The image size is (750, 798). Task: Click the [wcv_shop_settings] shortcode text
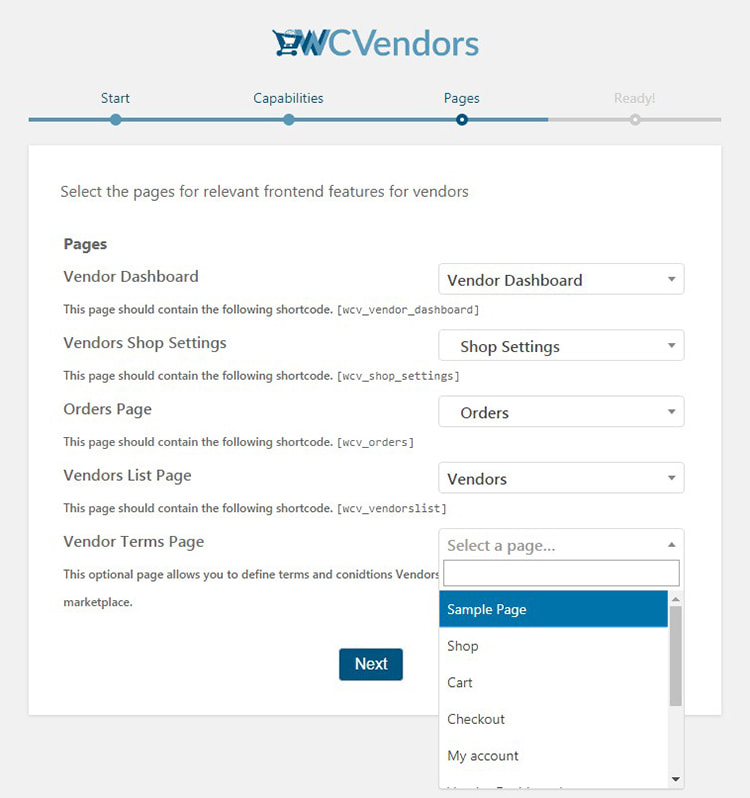coord(398,376)
